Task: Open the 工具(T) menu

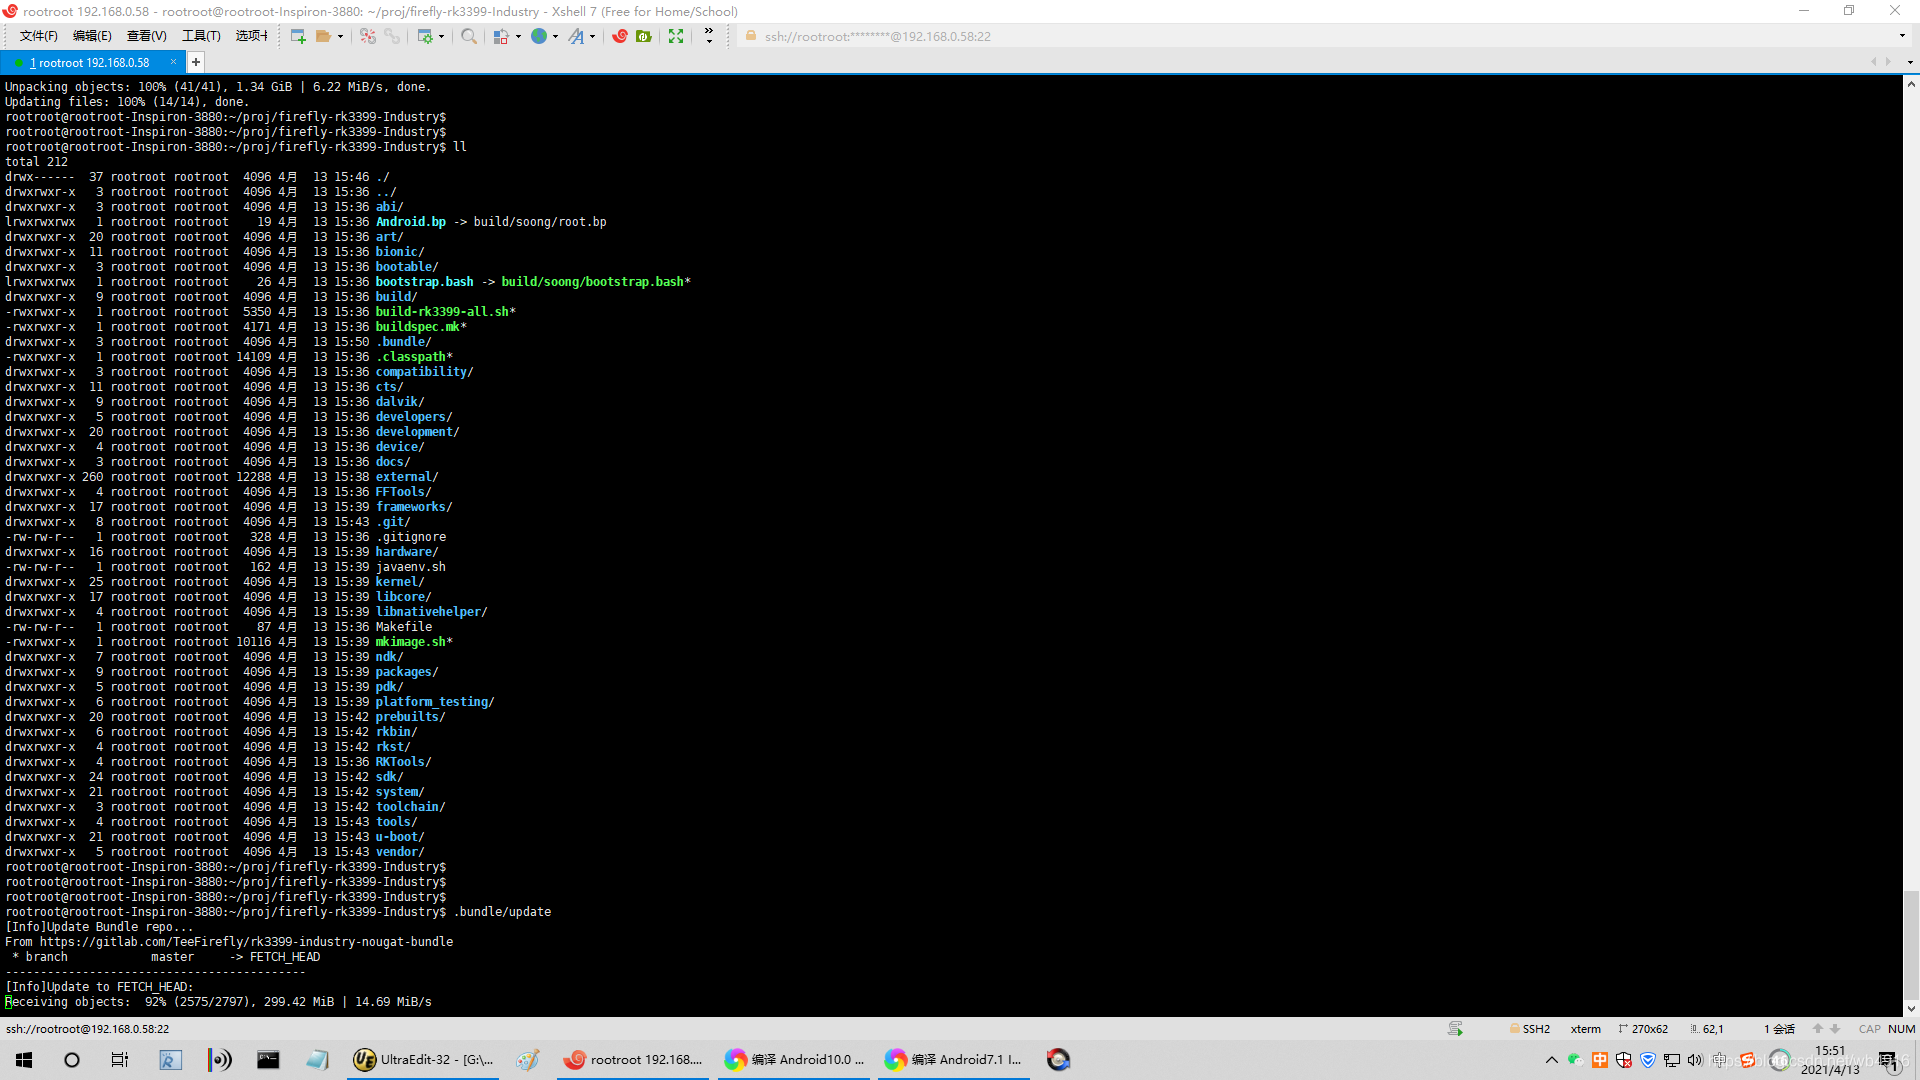Action: point(201,36)
